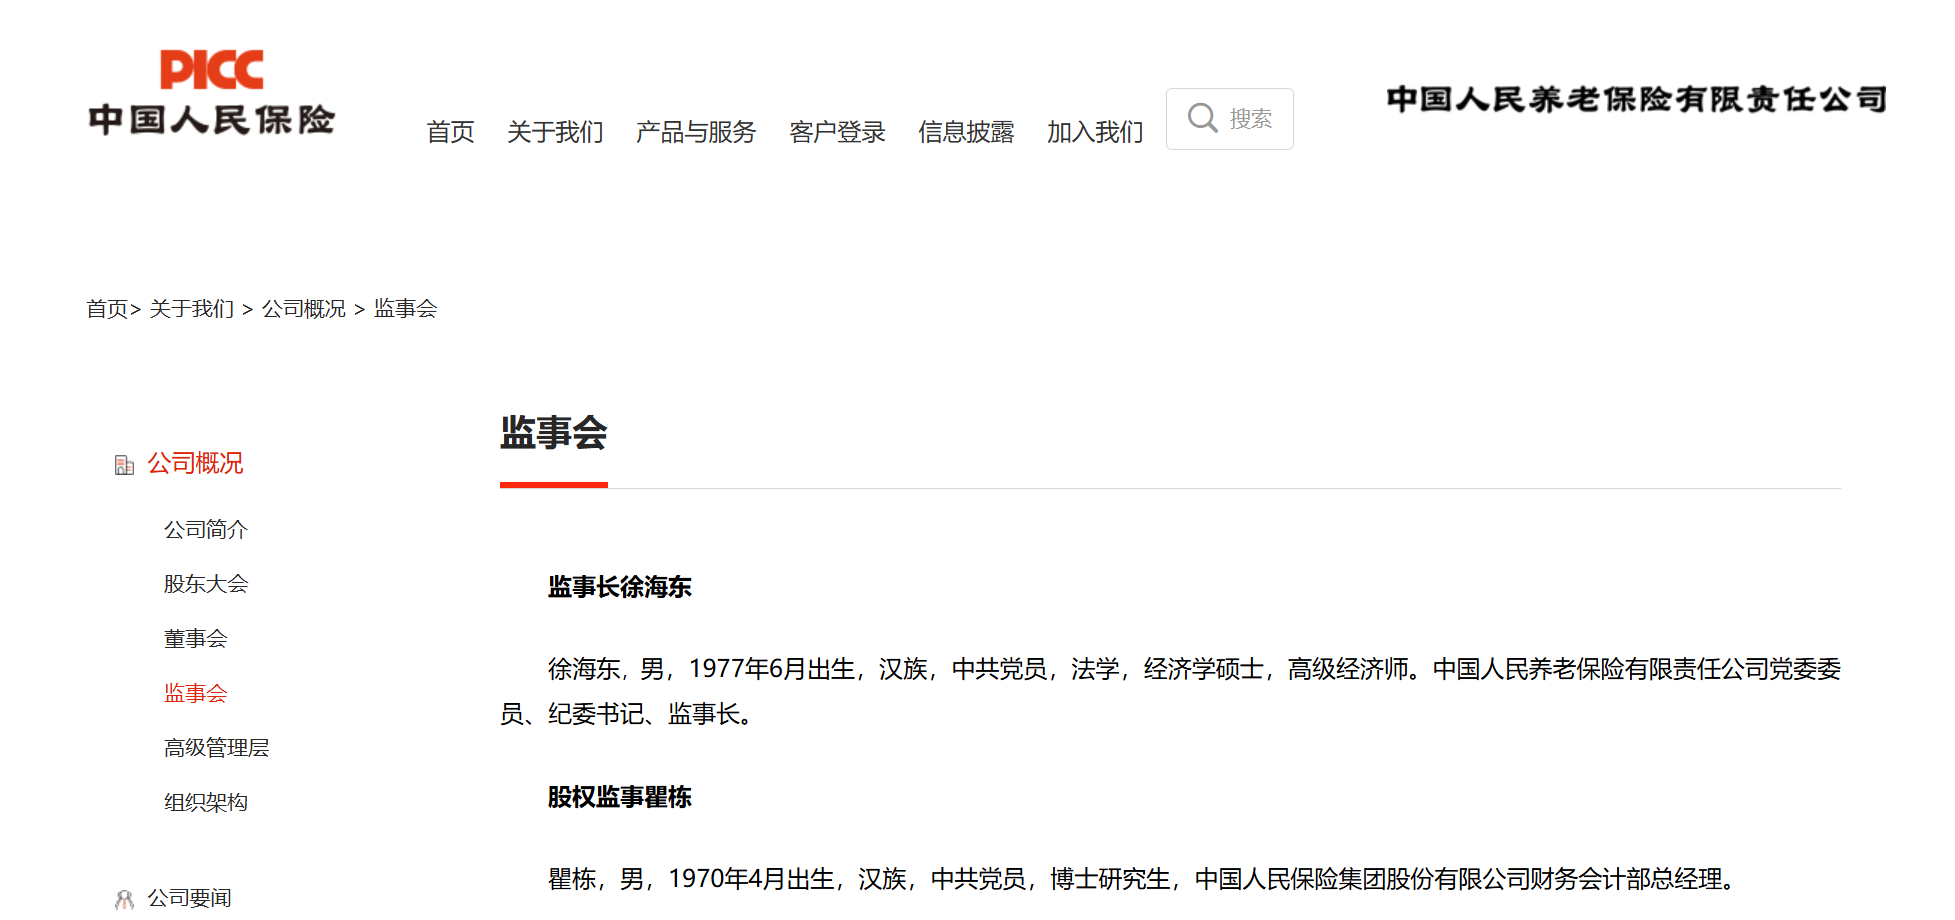Open 公司简介 in the sidebar

click(x=206, y=530)
